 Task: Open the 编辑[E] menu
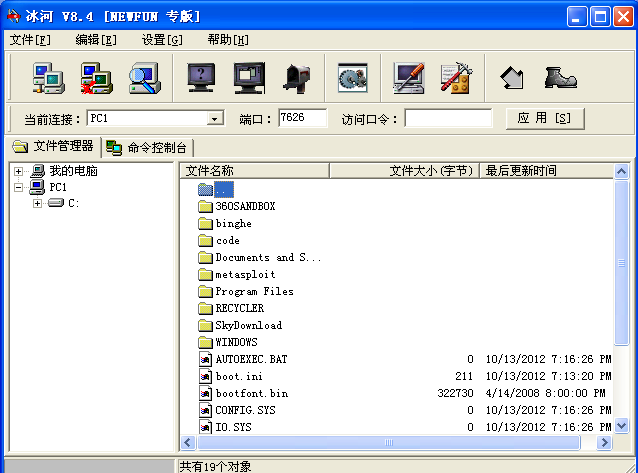point(96,40)
